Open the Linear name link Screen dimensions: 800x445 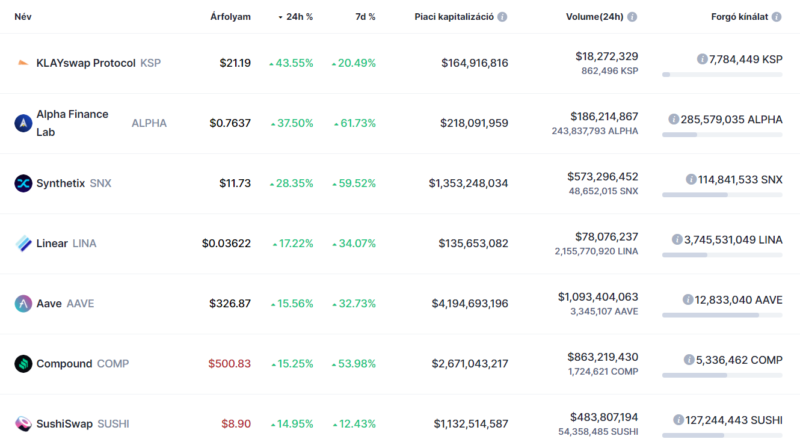[52, 243]
